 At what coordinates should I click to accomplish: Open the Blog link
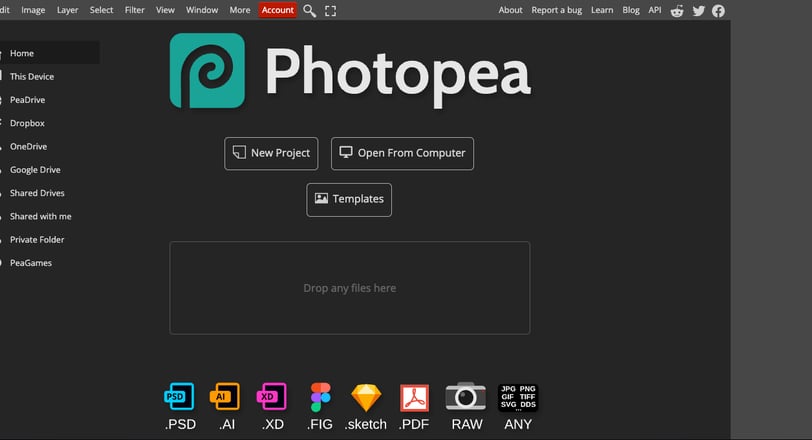pos(631,10)
